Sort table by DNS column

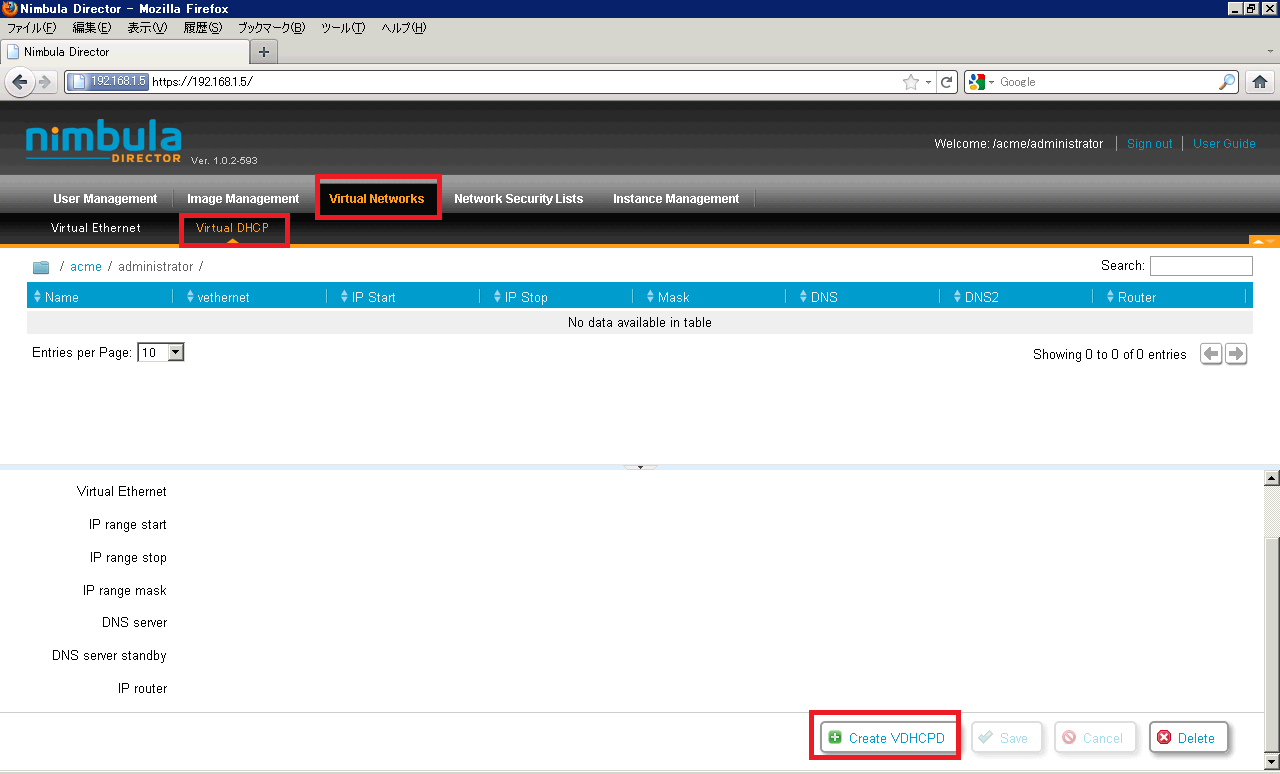863,297
